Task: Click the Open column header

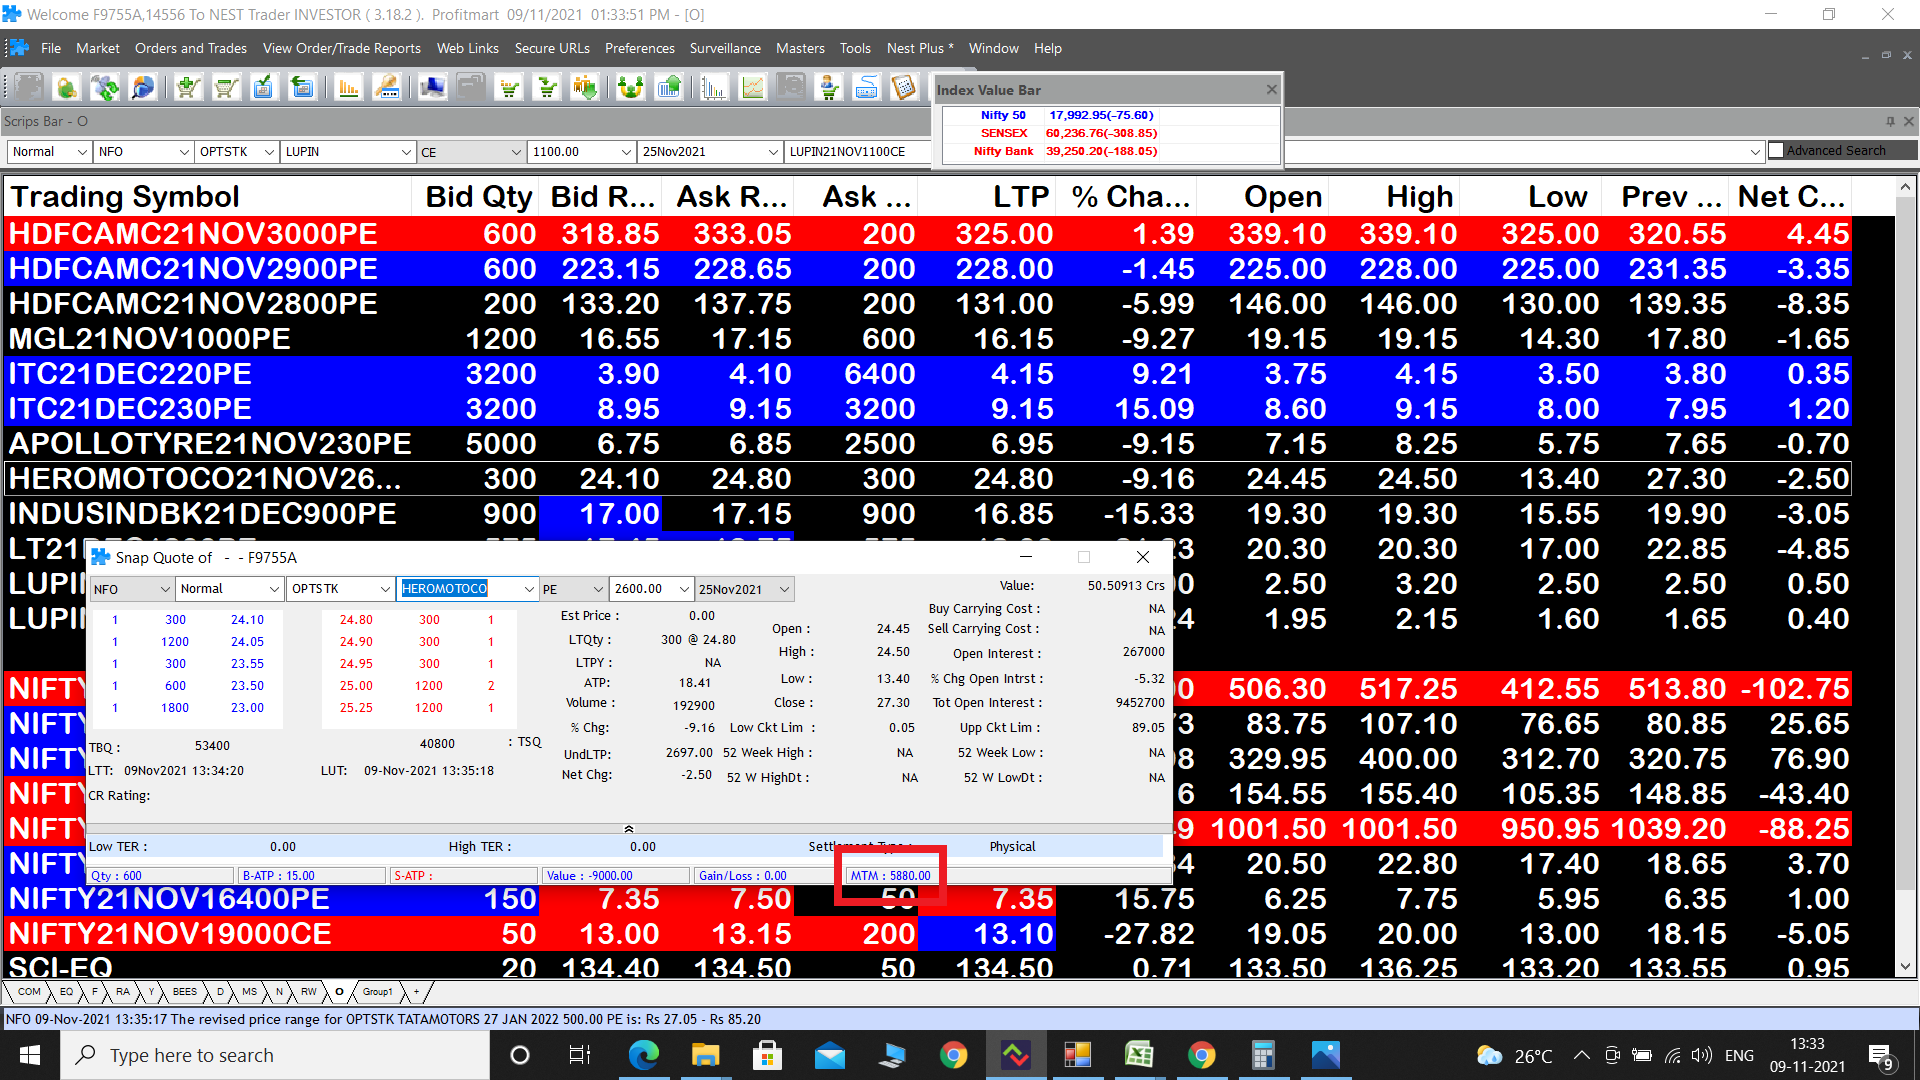Action: 1261,196
